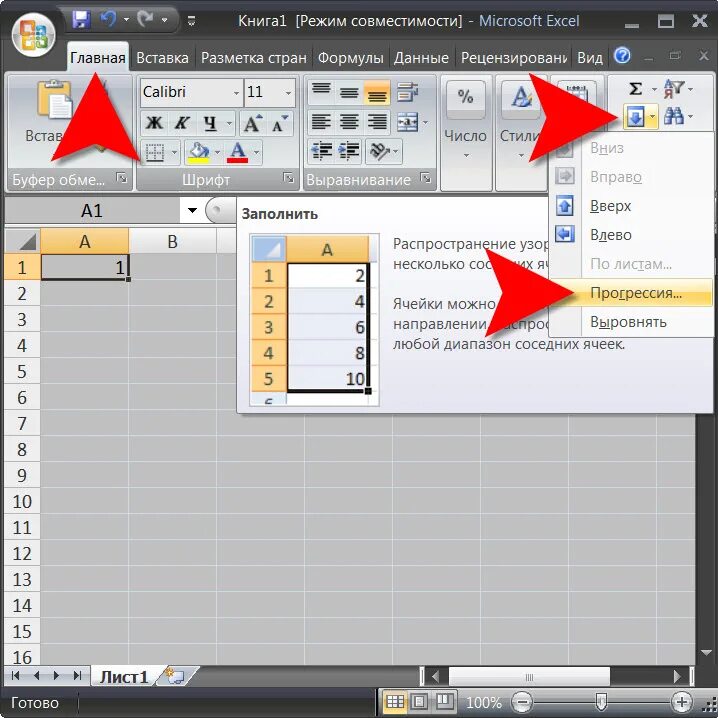Open the Буфер обмена dialog launcher
The height and width of the screenshot is (718, 718).
pos(121,178)
